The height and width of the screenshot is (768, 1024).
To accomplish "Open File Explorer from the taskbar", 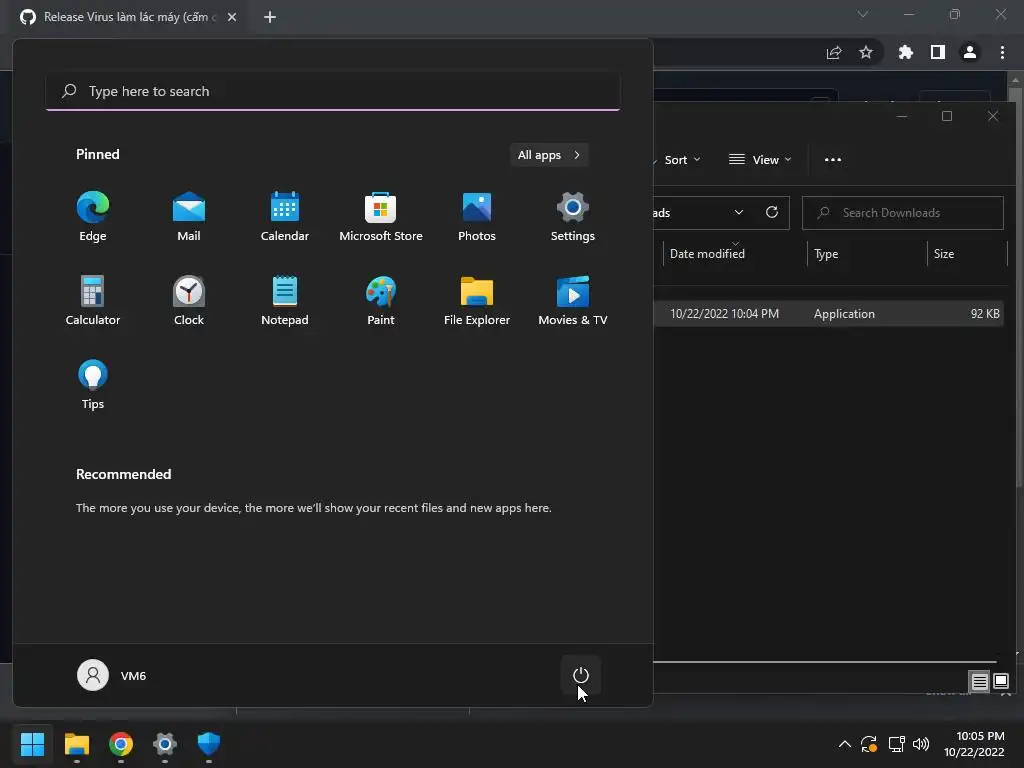I will 76,744.
